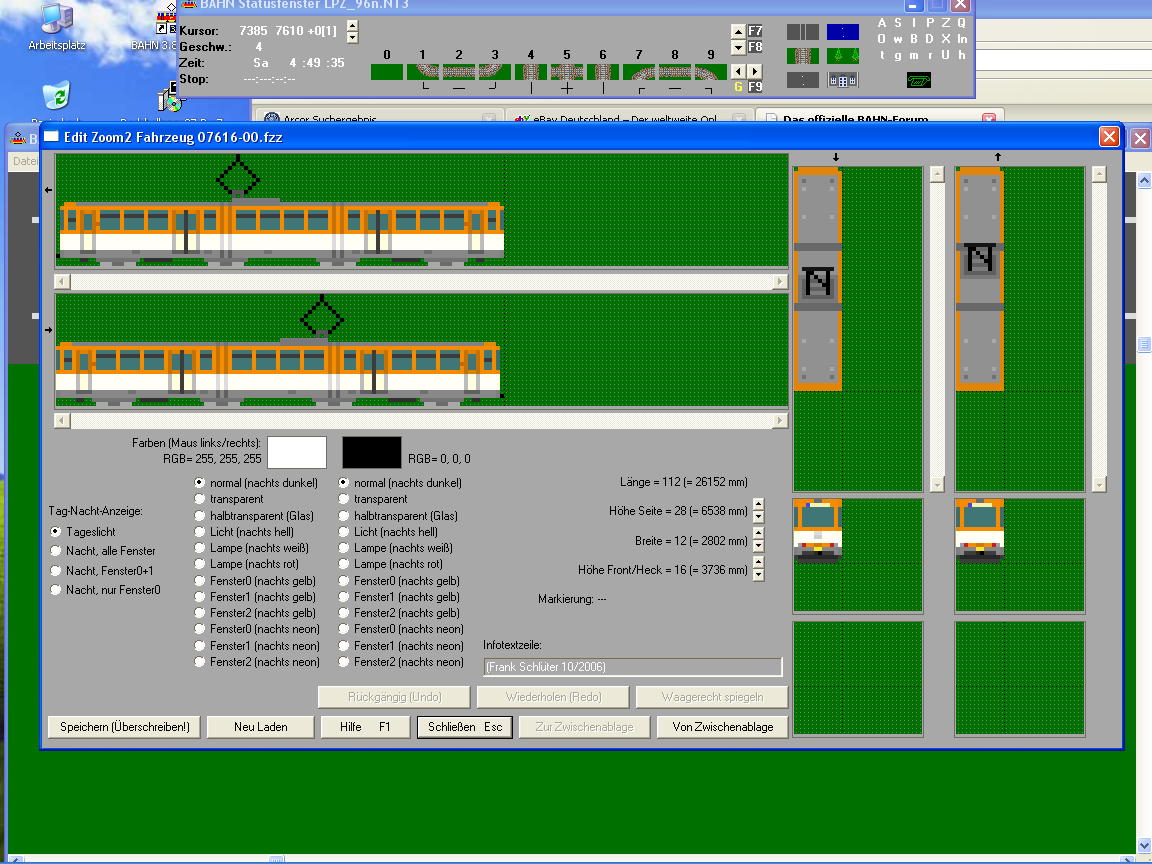Click into the Infotextzeile text field
Viewport: 1152px width, 864px height.
point(633,666)
